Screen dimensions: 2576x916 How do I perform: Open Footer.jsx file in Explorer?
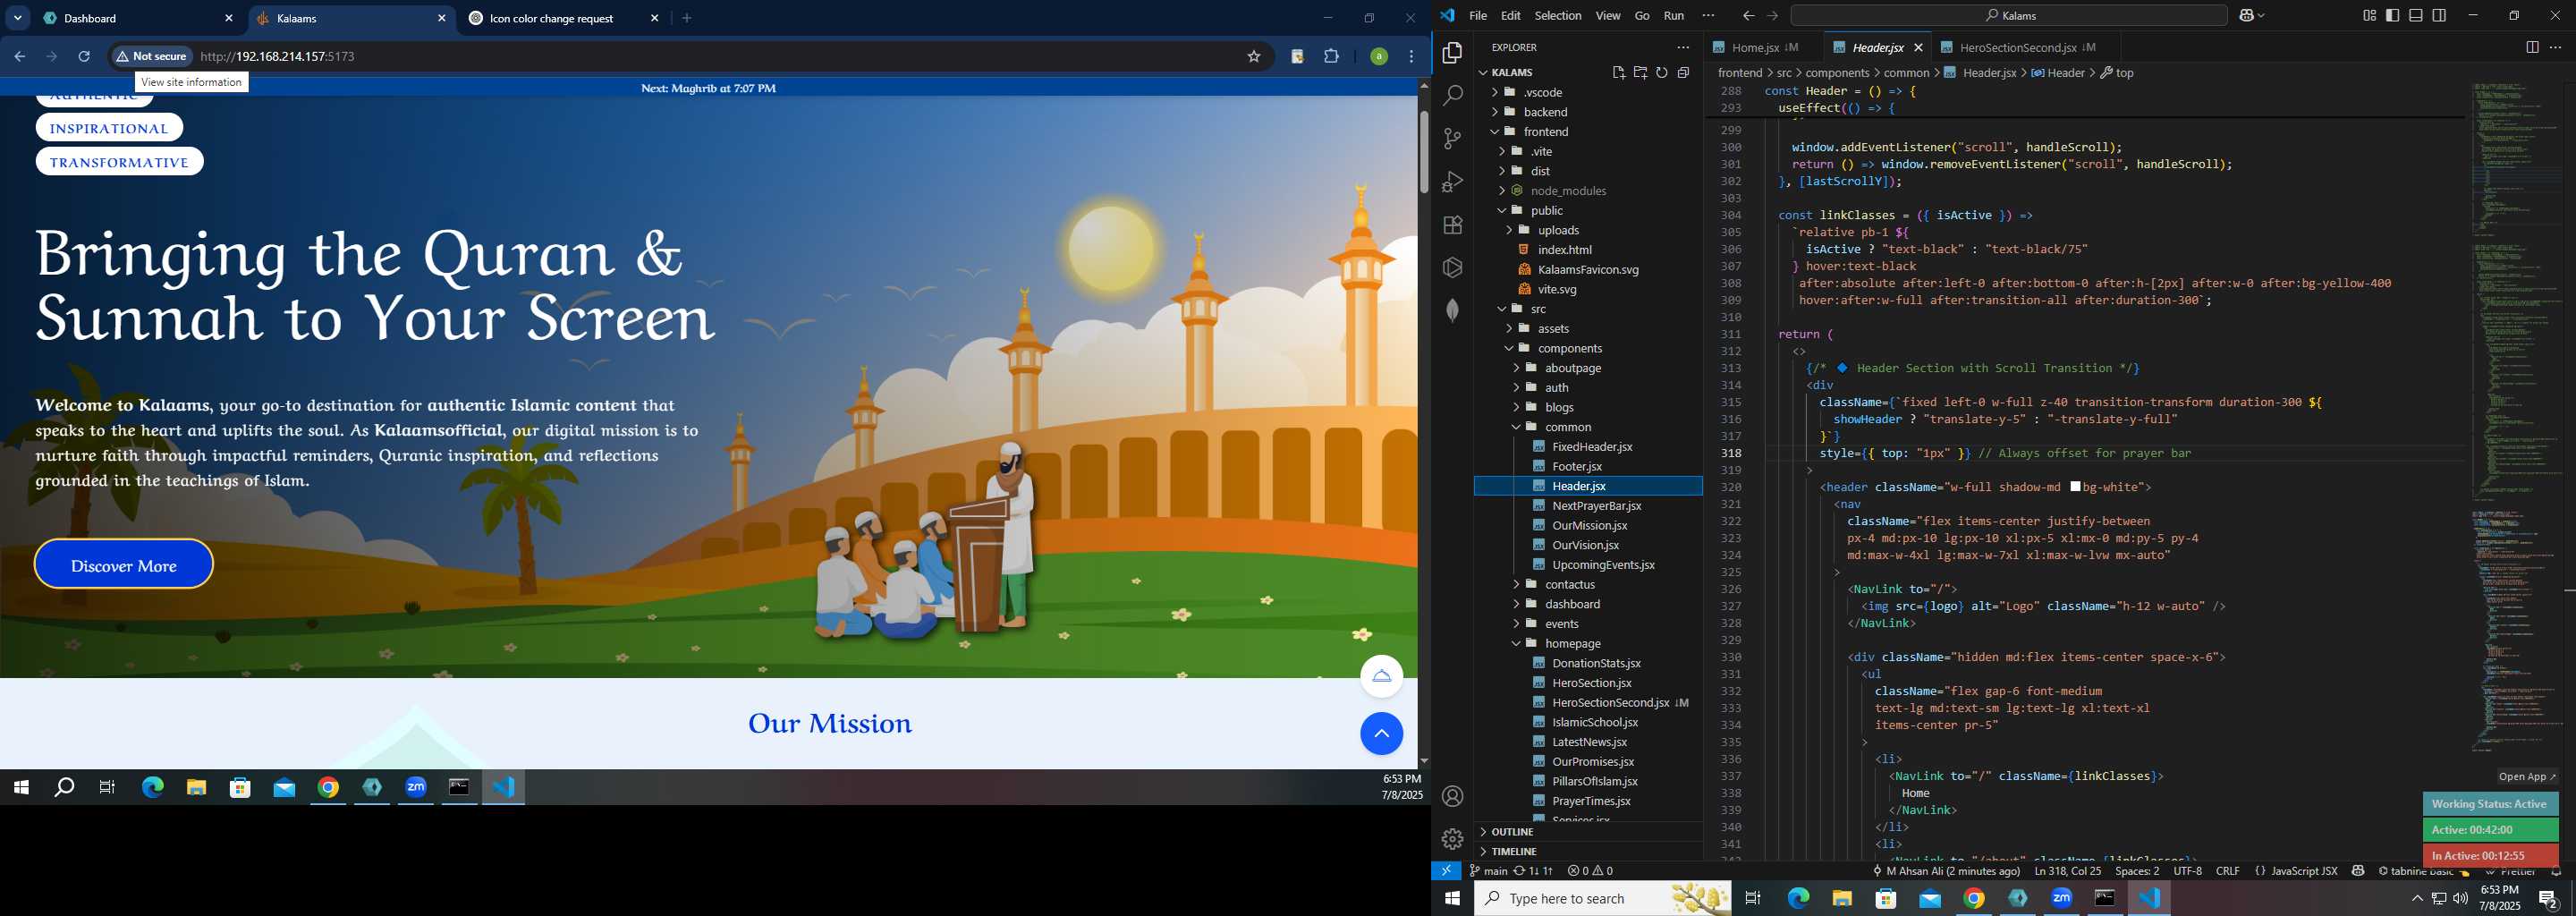[x=1576, y=467]
